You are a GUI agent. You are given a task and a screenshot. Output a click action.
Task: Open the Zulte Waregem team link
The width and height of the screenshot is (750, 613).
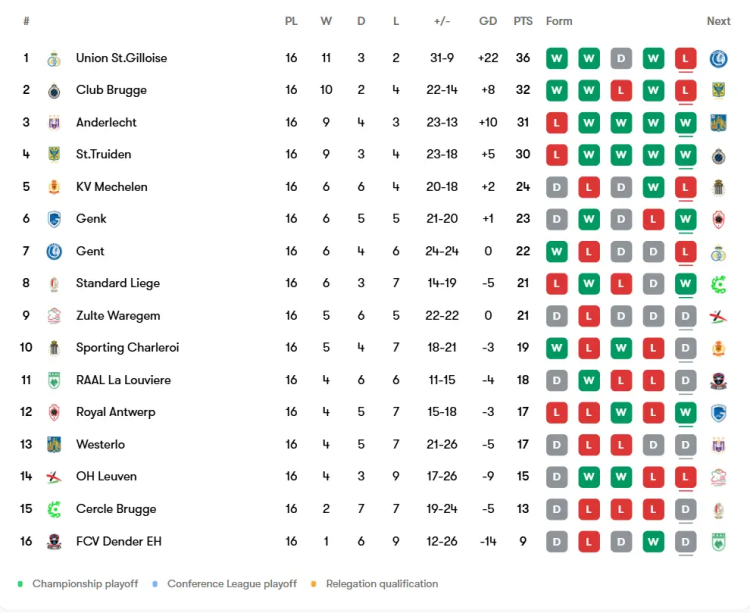click(118, 316)
